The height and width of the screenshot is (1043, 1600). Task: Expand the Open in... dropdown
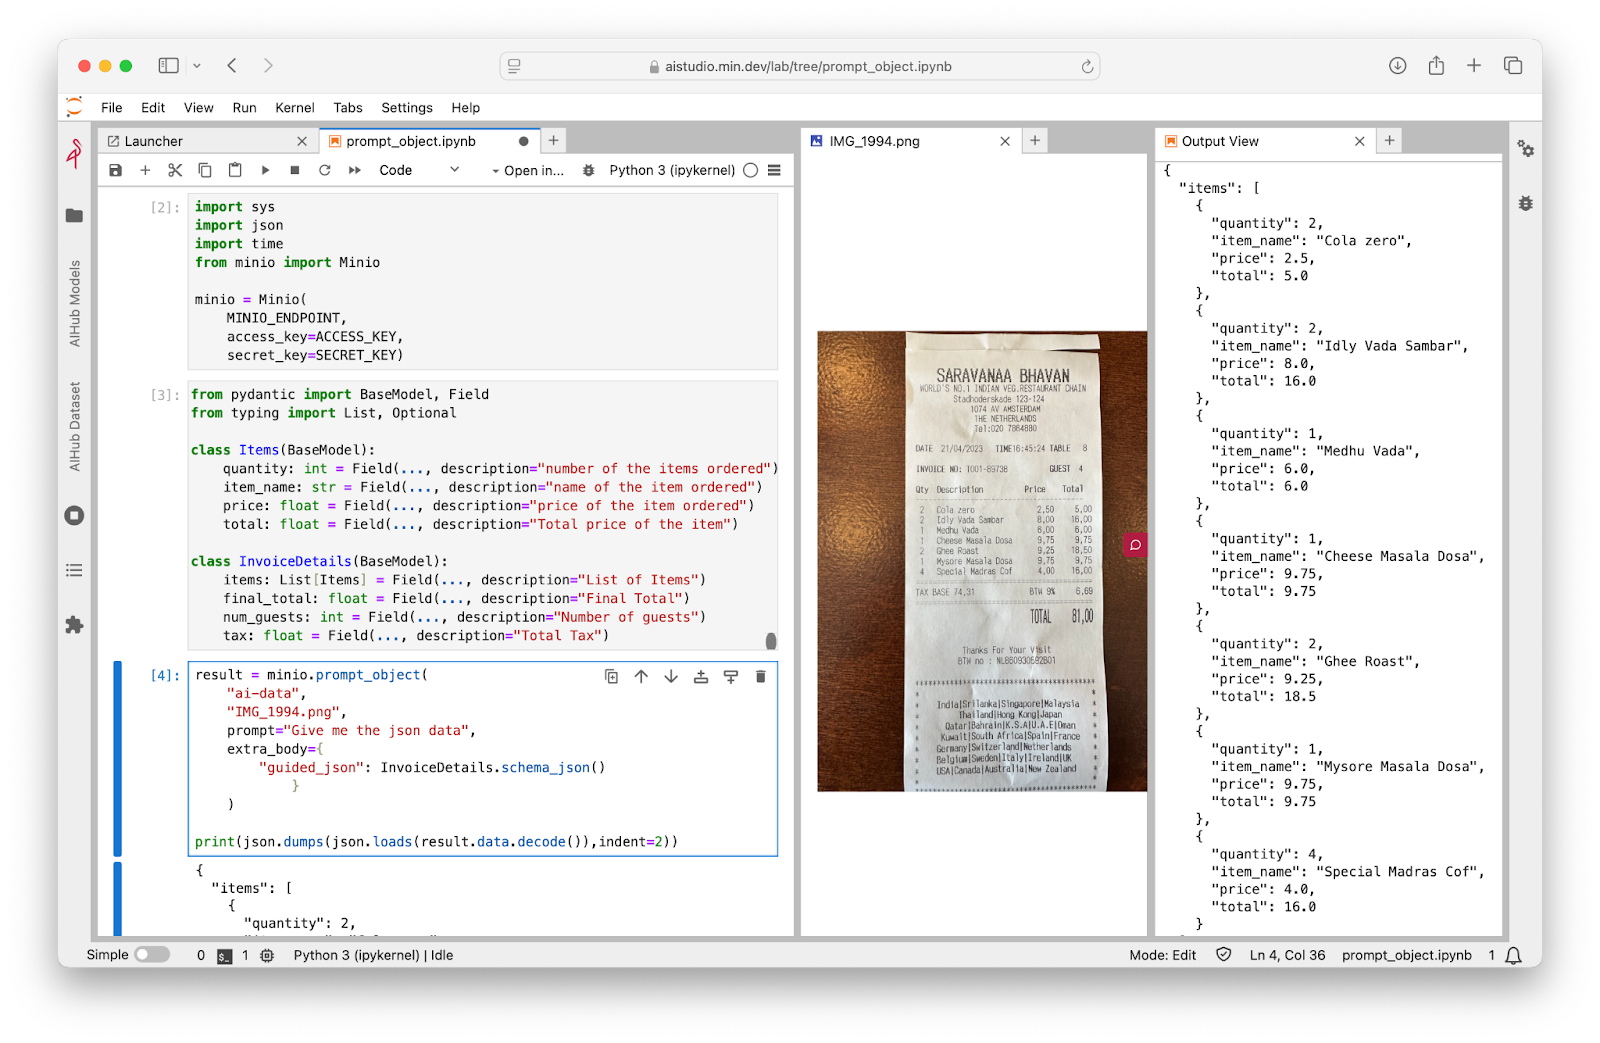tap(527, 171)
